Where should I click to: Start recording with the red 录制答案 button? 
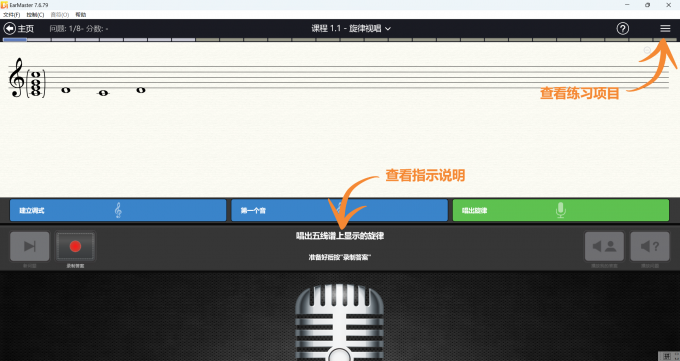[x=75, y=246]
